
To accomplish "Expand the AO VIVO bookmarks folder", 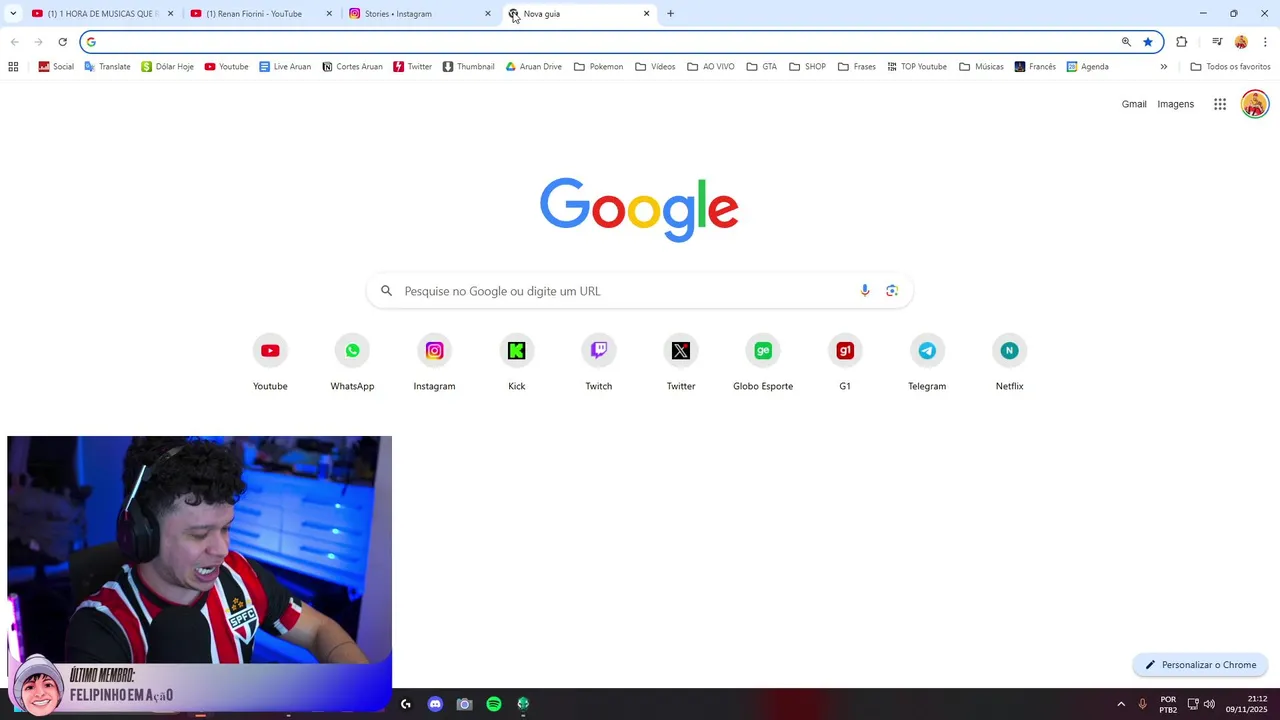I will (710, 67).
